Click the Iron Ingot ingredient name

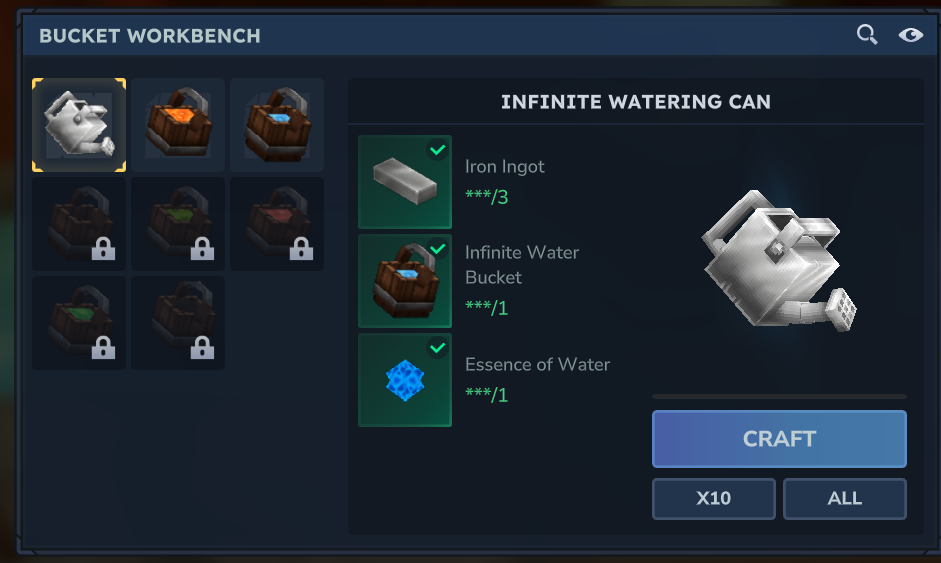click(x=505, y=167)
